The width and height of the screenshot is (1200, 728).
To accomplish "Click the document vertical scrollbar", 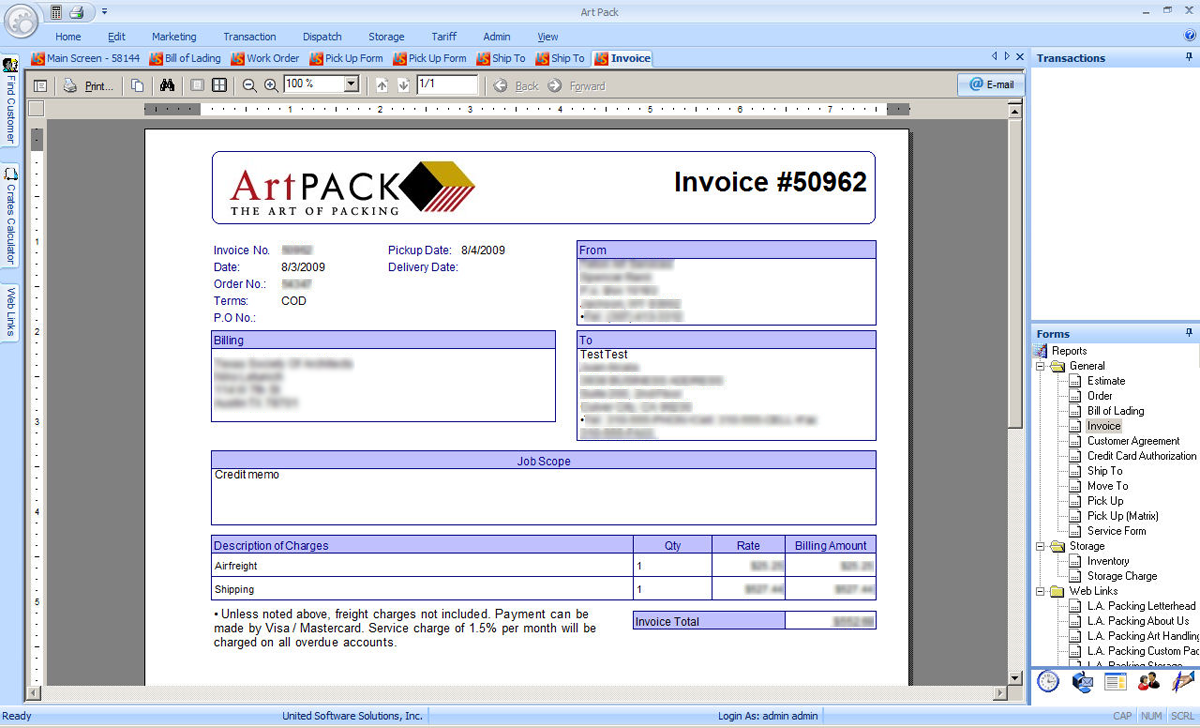I will pyautogui.click(x=1016, y=393).
